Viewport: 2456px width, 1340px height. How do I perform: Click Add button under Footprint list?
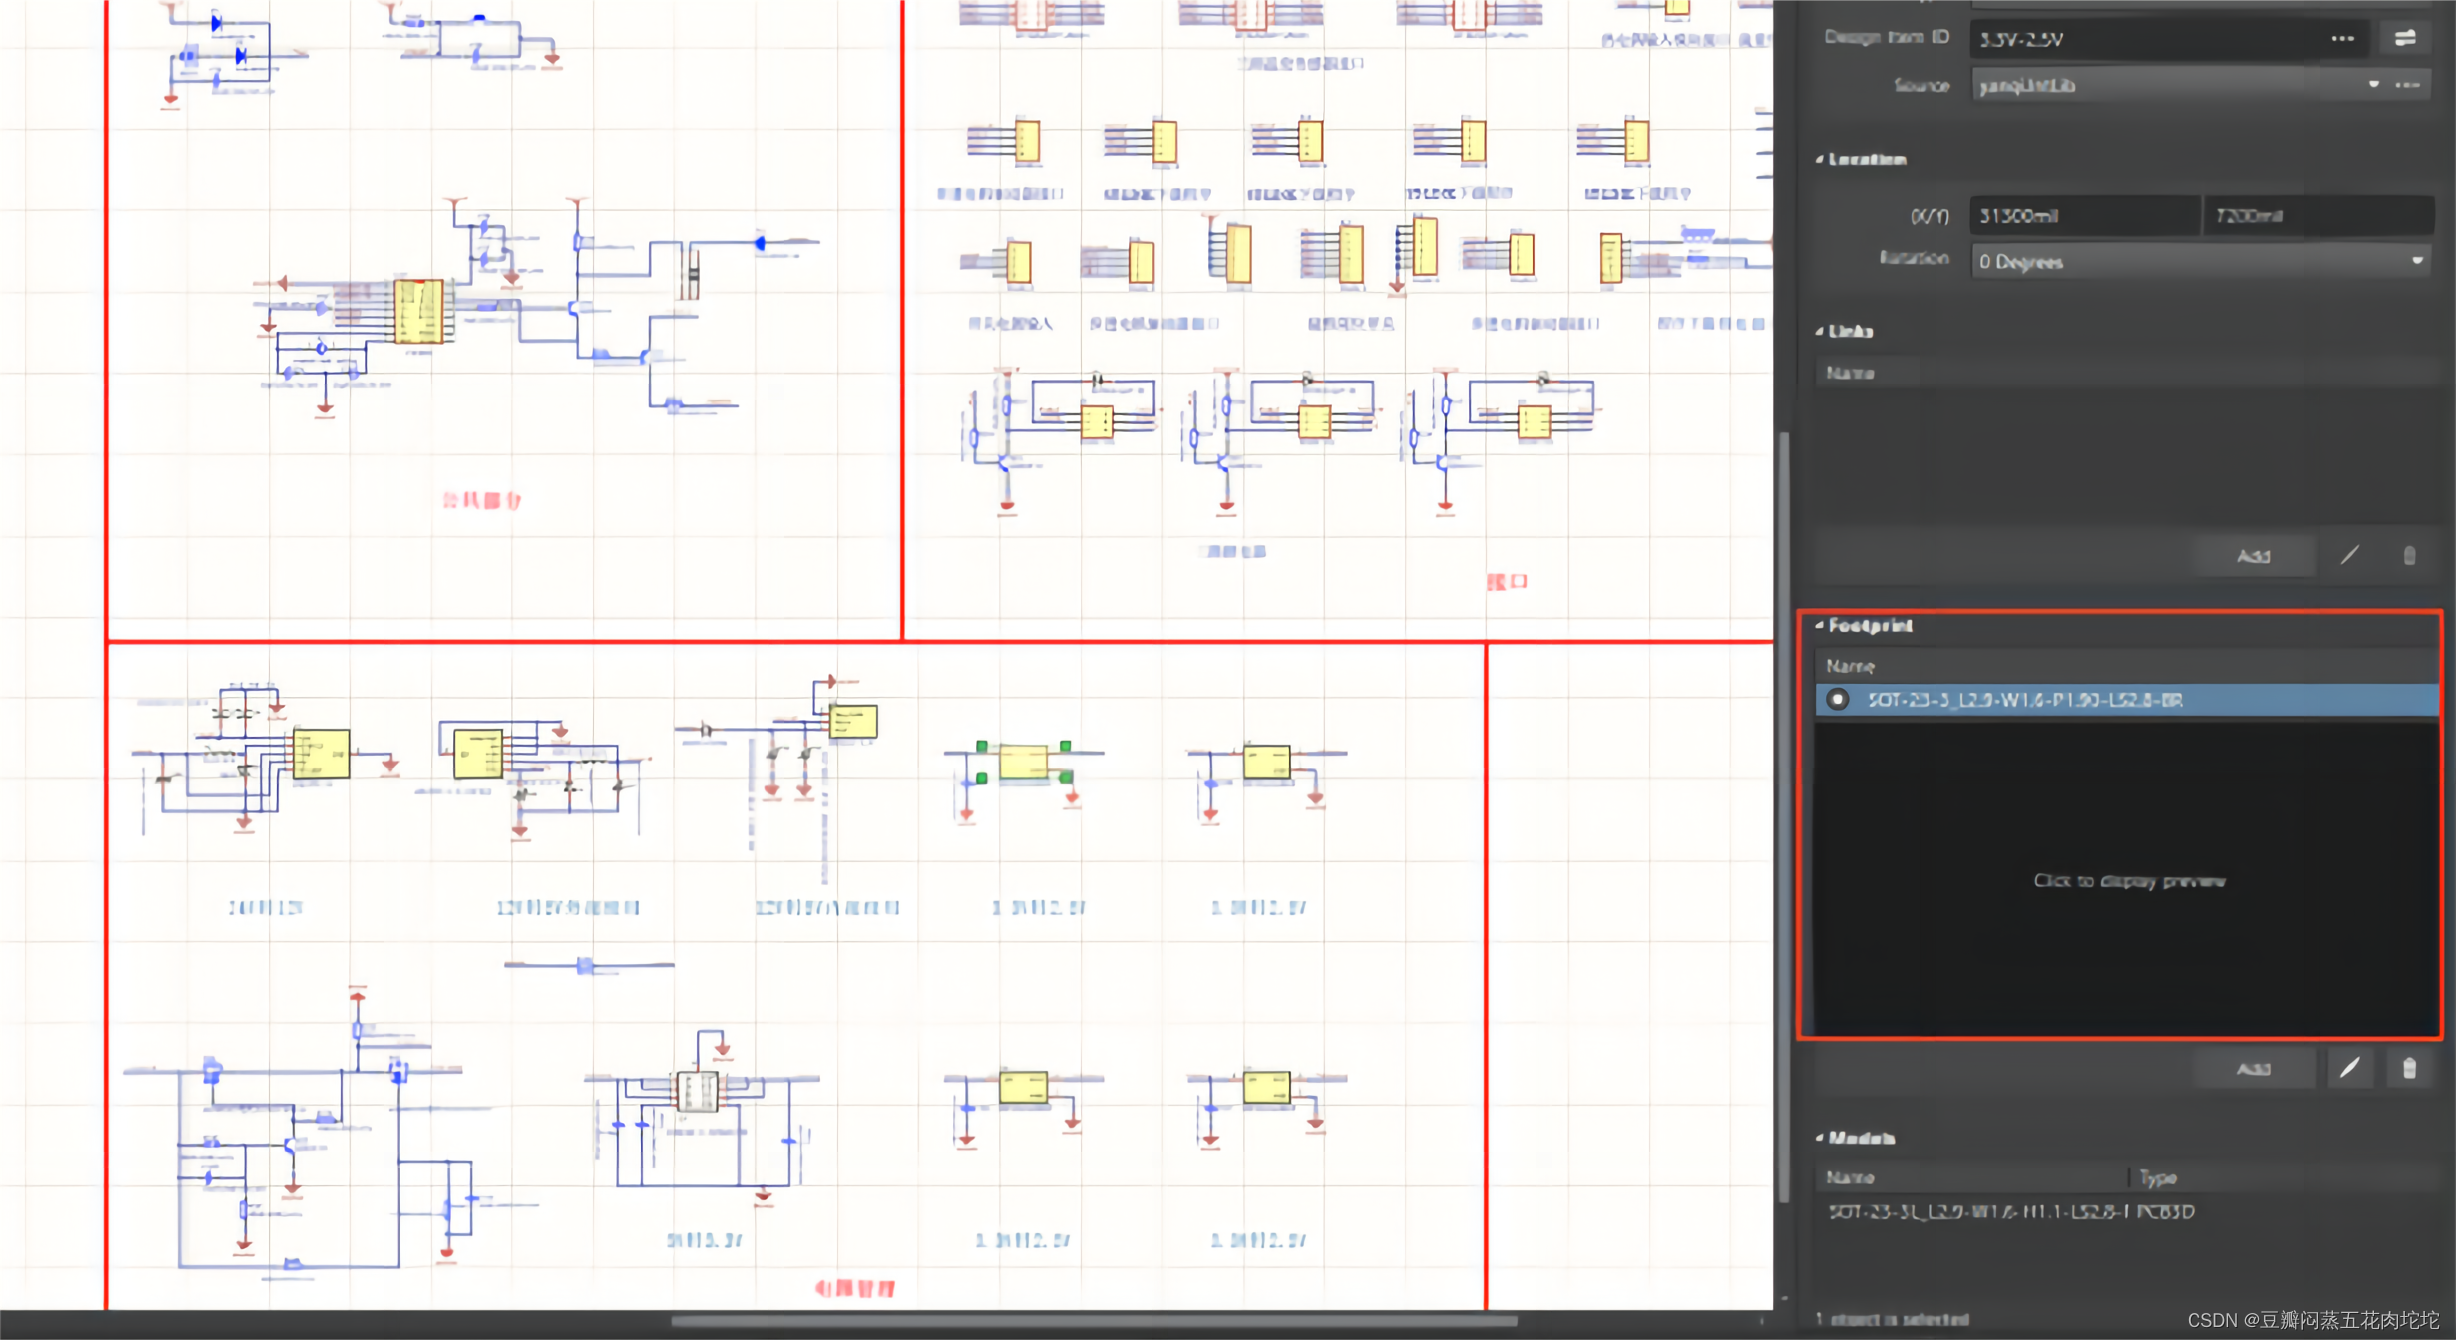[2253, 1069]
